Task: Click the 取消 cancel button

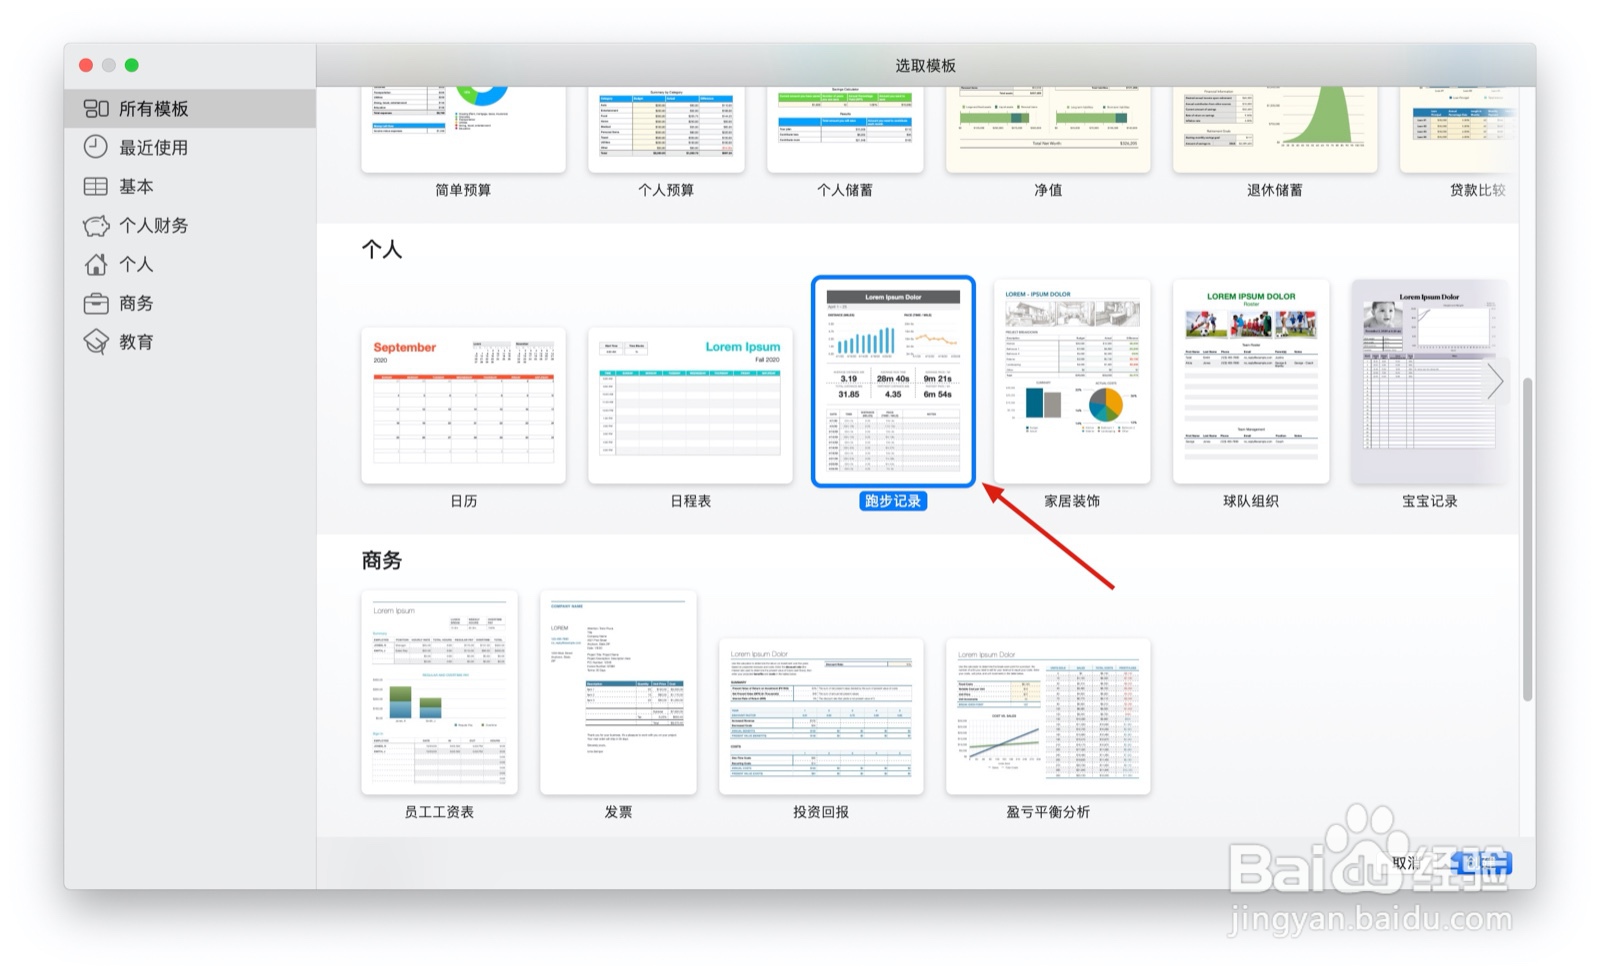Action: [x=1408, y=863]
